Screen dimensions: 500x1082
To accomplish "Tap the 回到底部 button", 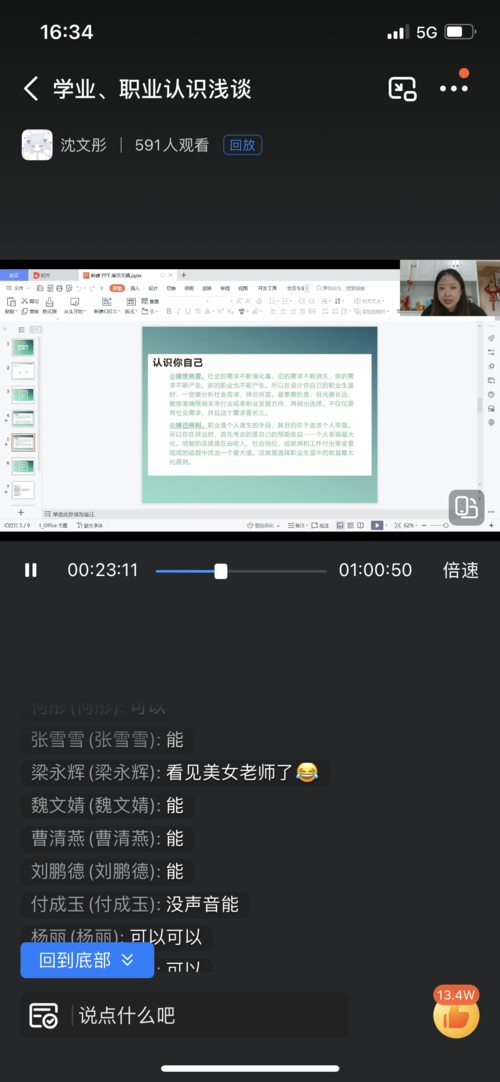I will click(87, 960).
